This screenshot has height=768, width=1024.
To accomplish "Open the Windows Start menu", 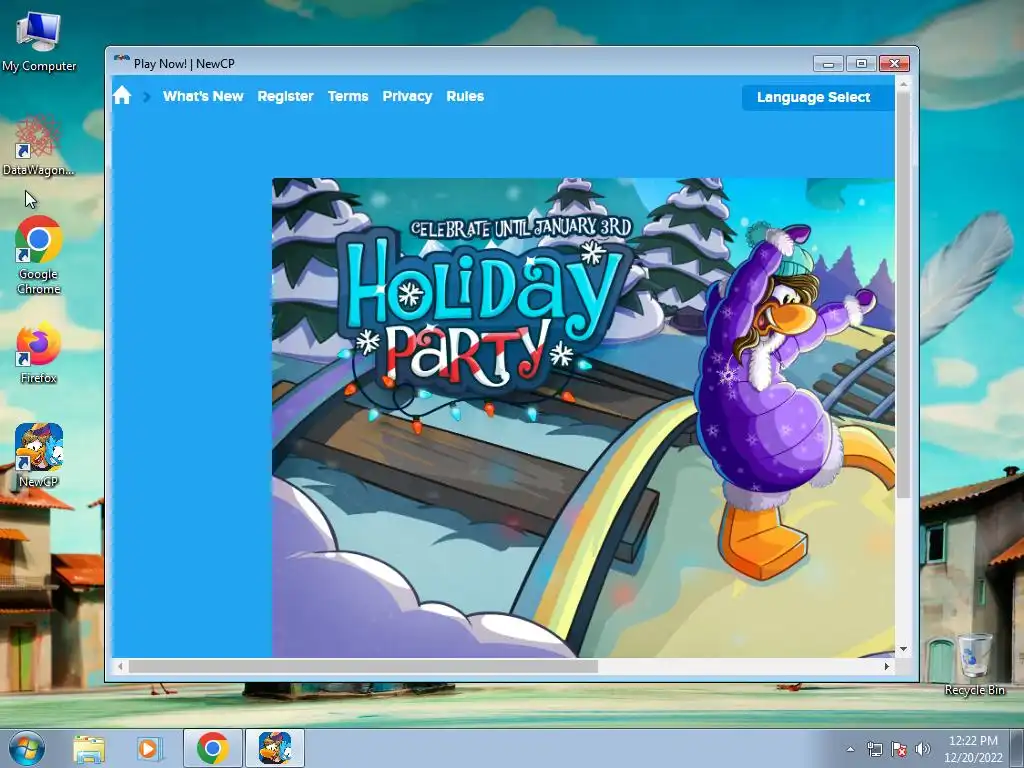I will point(26,748).
